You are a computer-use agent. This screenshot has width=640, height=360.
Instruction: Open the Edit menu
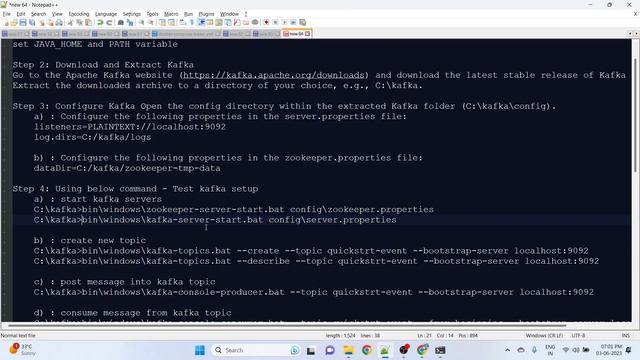(21, 14)
